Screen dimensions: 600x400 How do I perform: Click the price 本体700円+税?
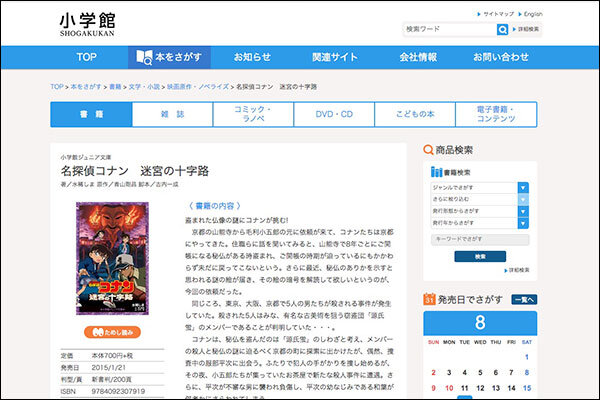point(112,356)
